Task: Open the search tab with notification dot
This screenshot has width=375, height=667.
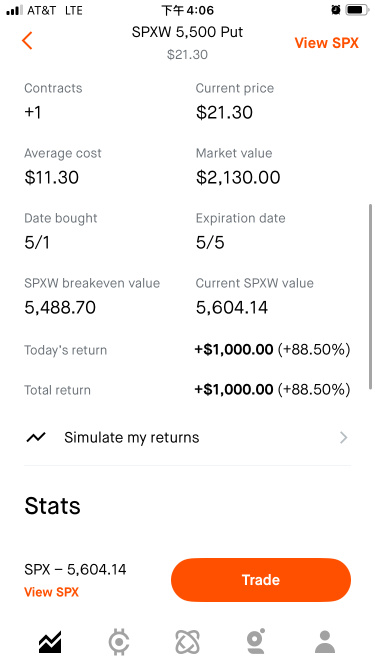Action: 256,641
